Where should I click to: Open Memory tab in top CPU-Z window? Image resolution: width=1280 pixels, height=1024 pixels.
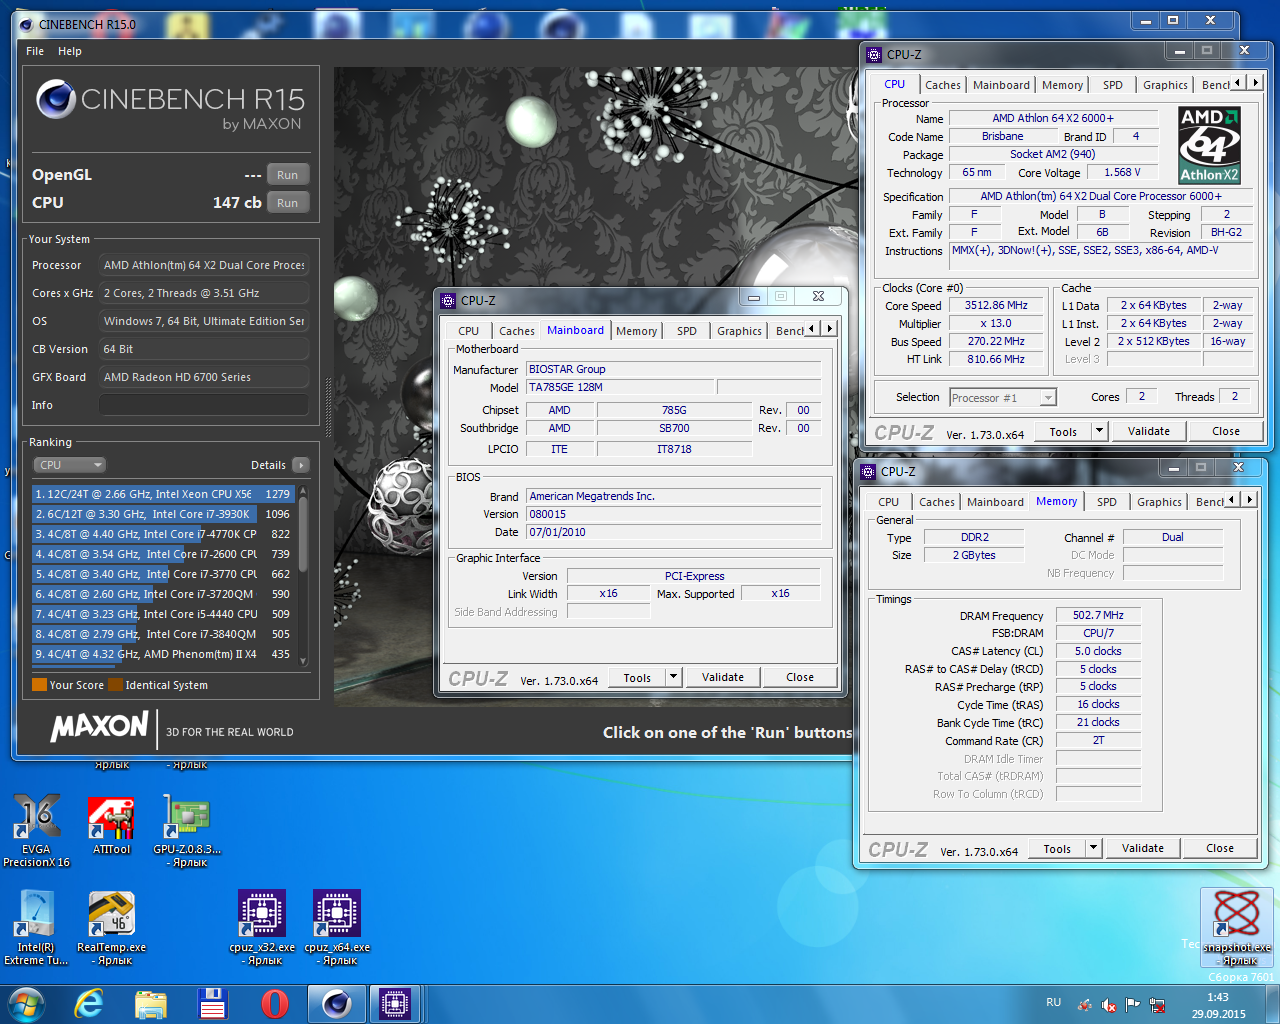[1062, 85]
